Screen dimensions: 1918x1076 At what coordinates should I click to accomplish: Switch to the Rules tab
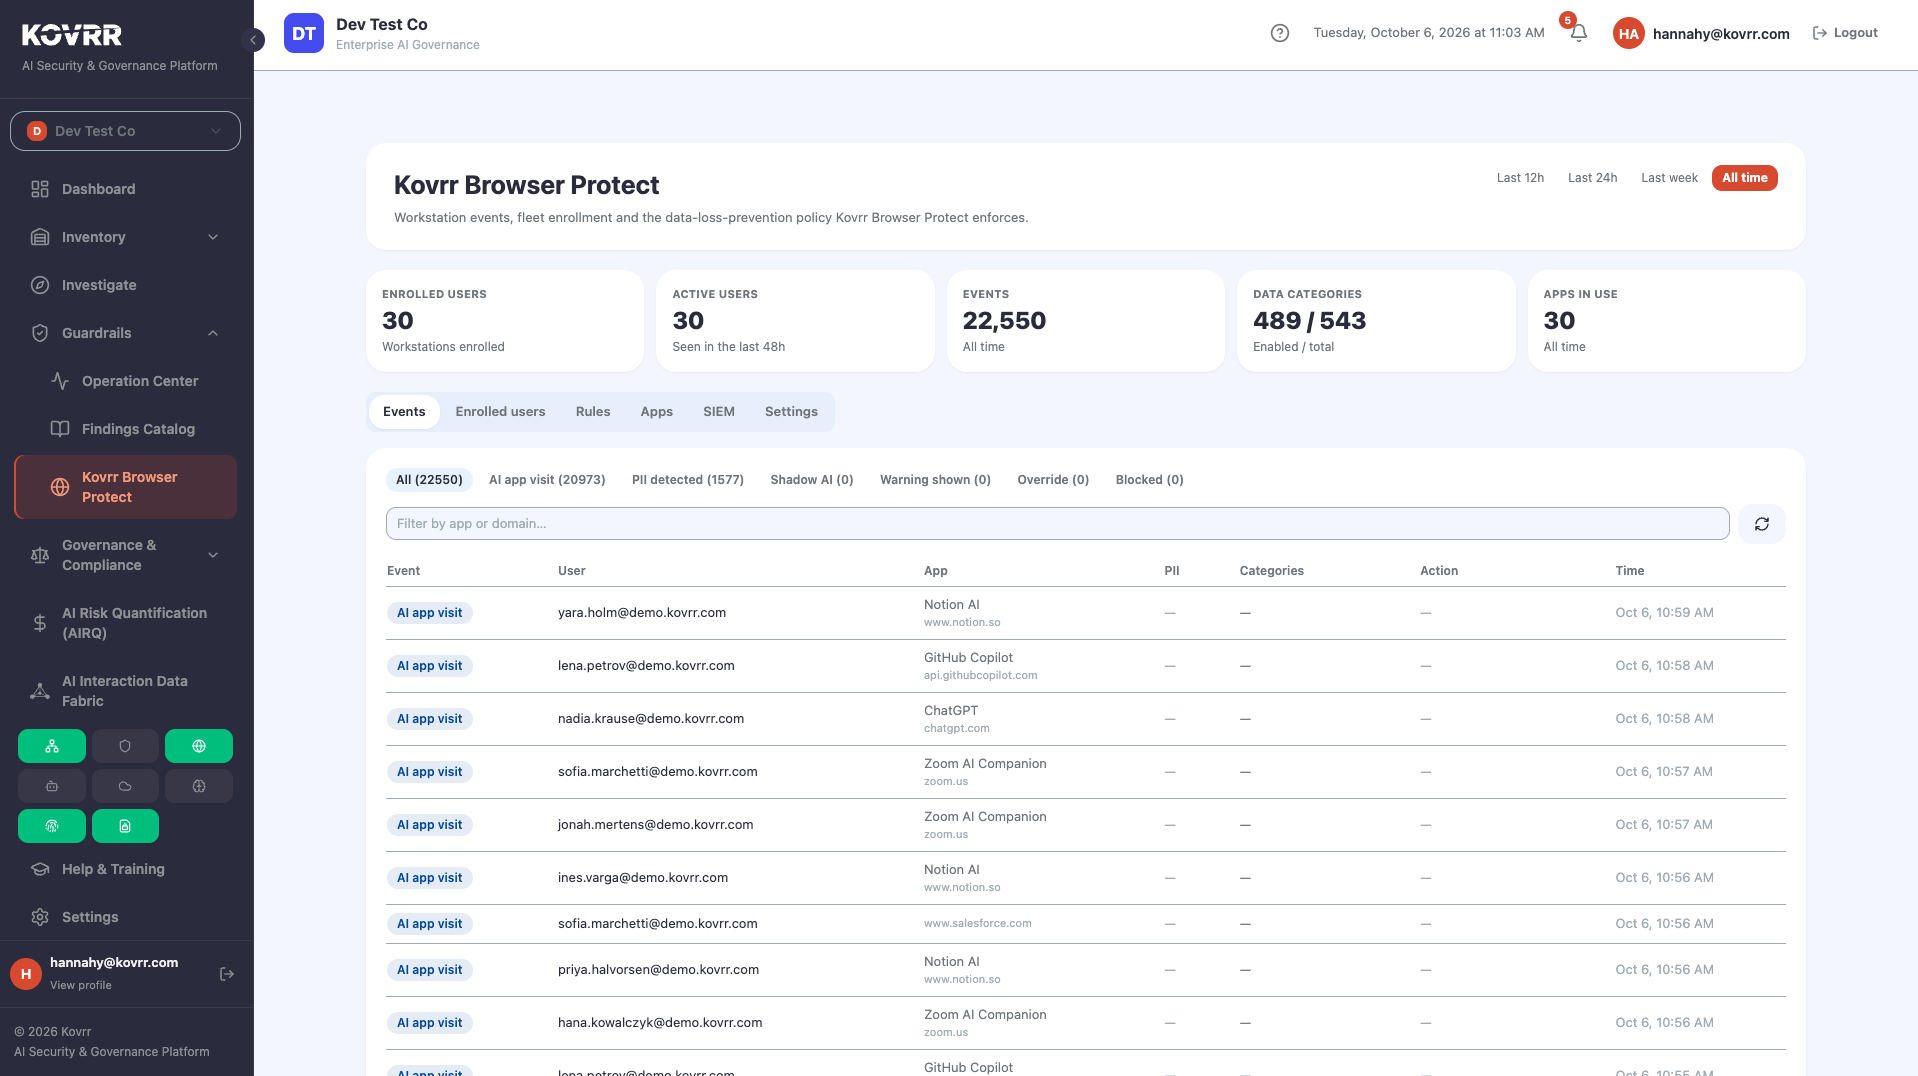593,412
